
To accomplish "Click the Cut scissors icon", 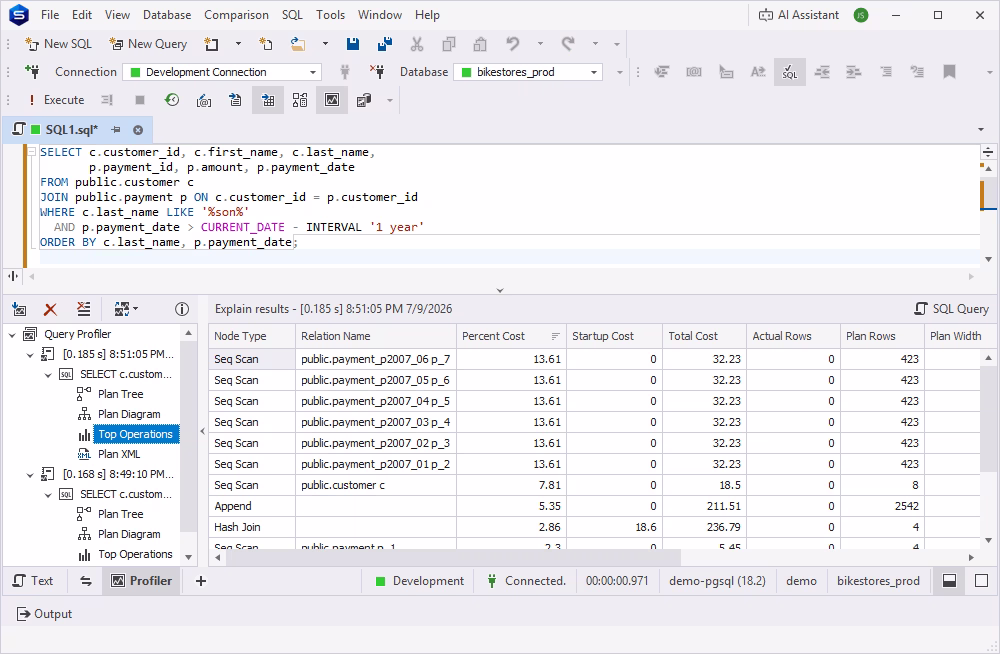I will [x=417, y=44].
